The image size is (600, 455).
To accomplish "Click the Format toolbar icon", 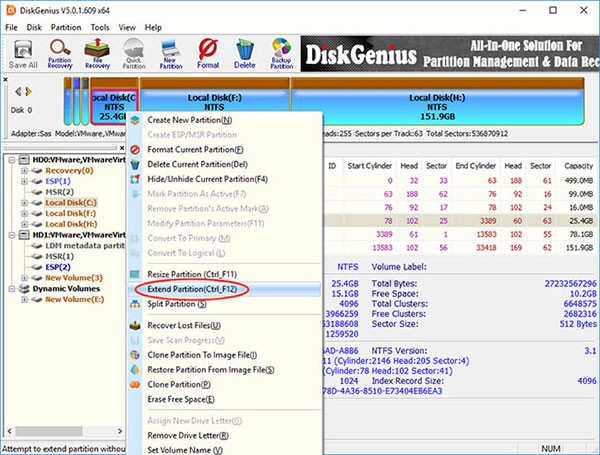I will tap(208, 52).
